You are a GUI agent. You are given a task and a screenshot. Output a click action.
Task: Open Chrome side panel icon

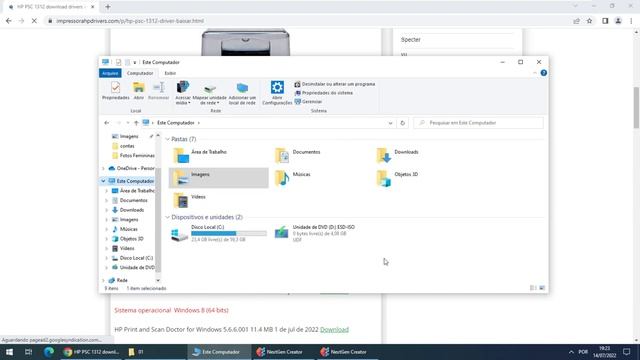605,21
